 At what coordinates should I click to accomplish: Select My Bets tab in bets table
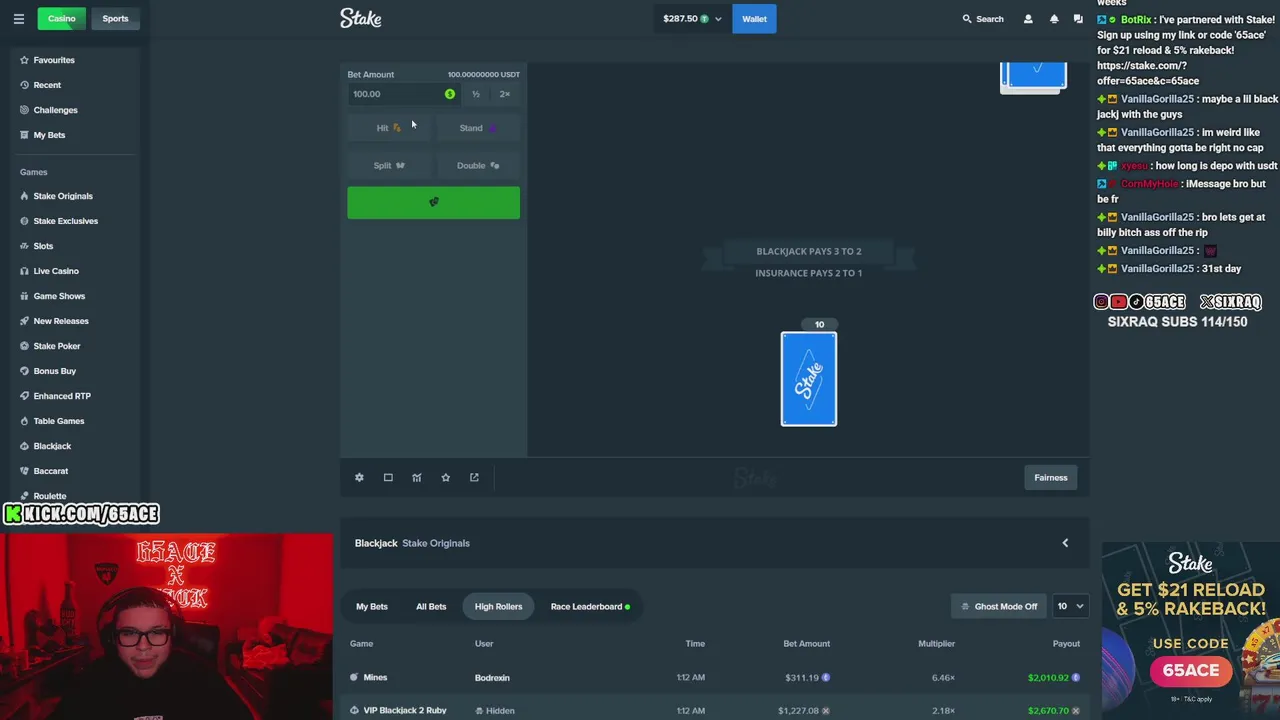point(372,606)
